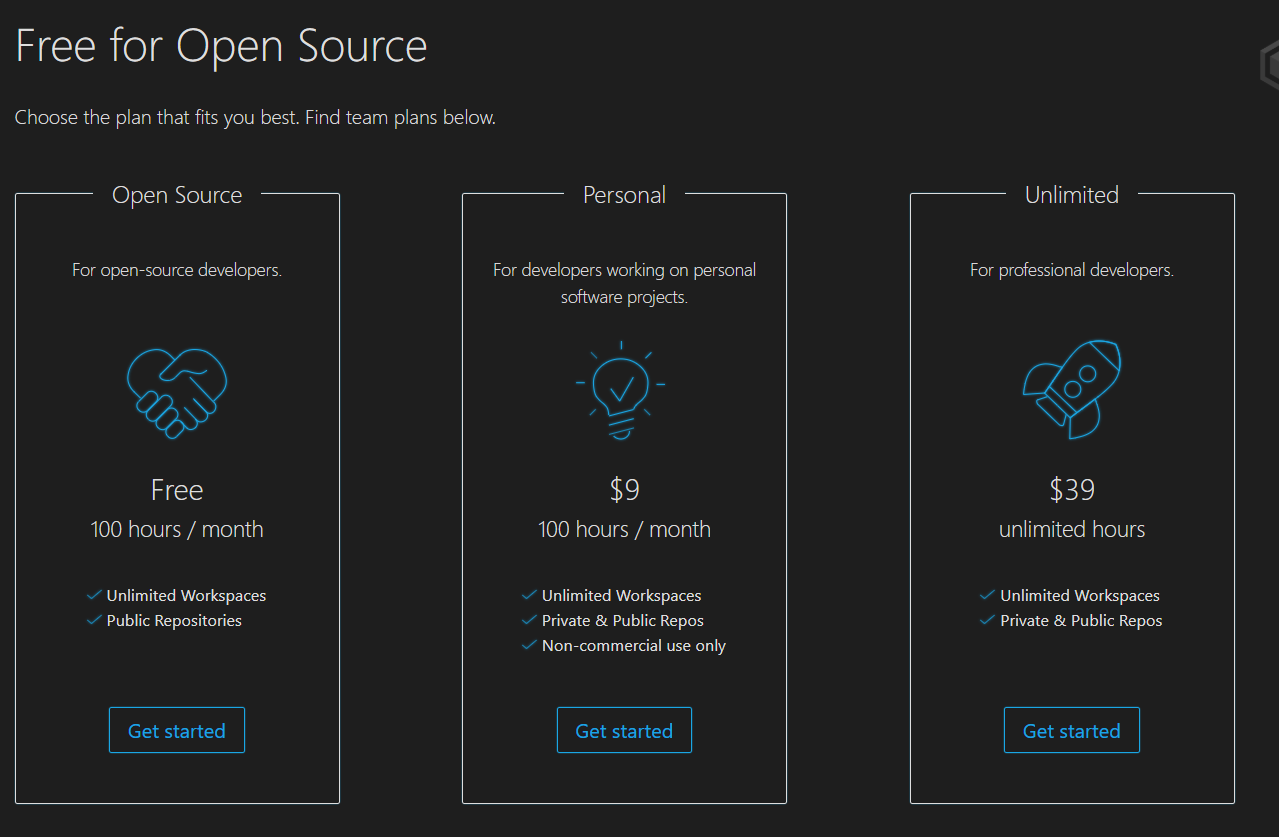1279x837 pixels.
Task: Select the checkmark next to Private & Public Repos on Personal
Action: [529, 620]
